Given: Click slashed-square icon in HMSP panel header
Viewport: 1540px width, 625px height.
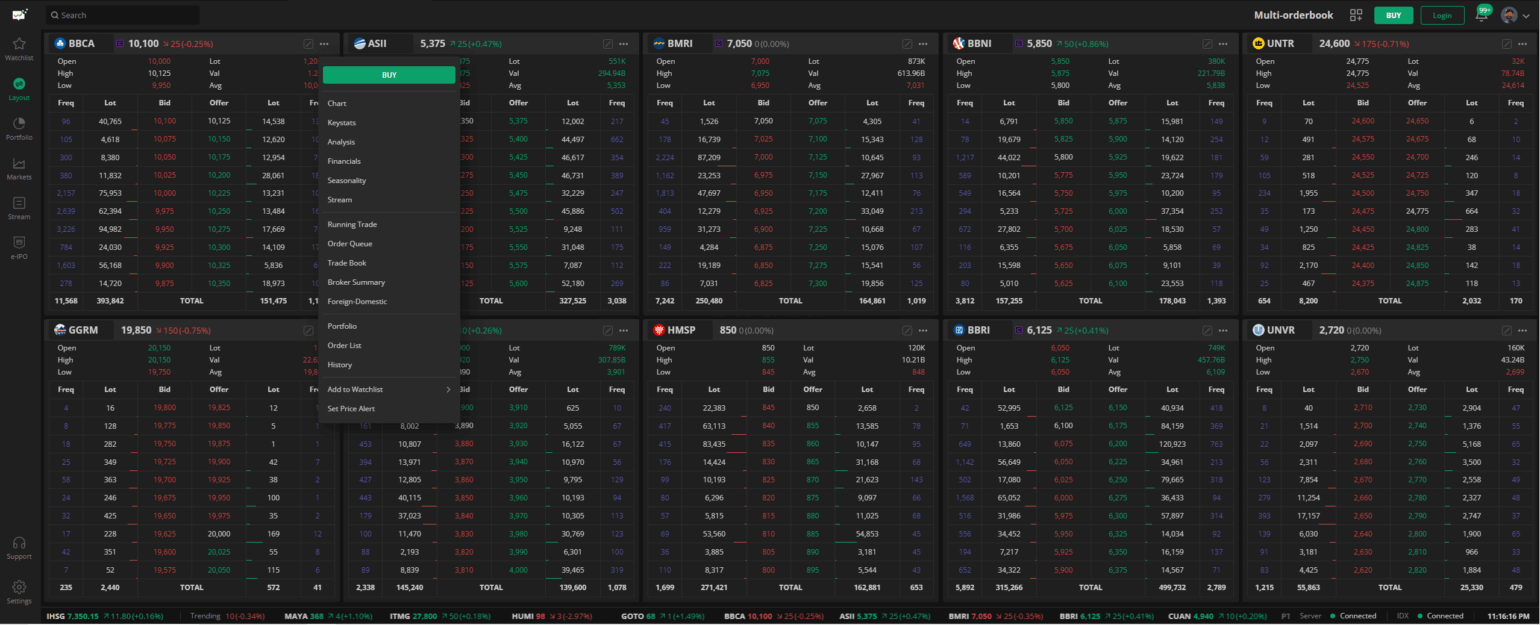Looking at the screenshot, I should tap(907, 330).
